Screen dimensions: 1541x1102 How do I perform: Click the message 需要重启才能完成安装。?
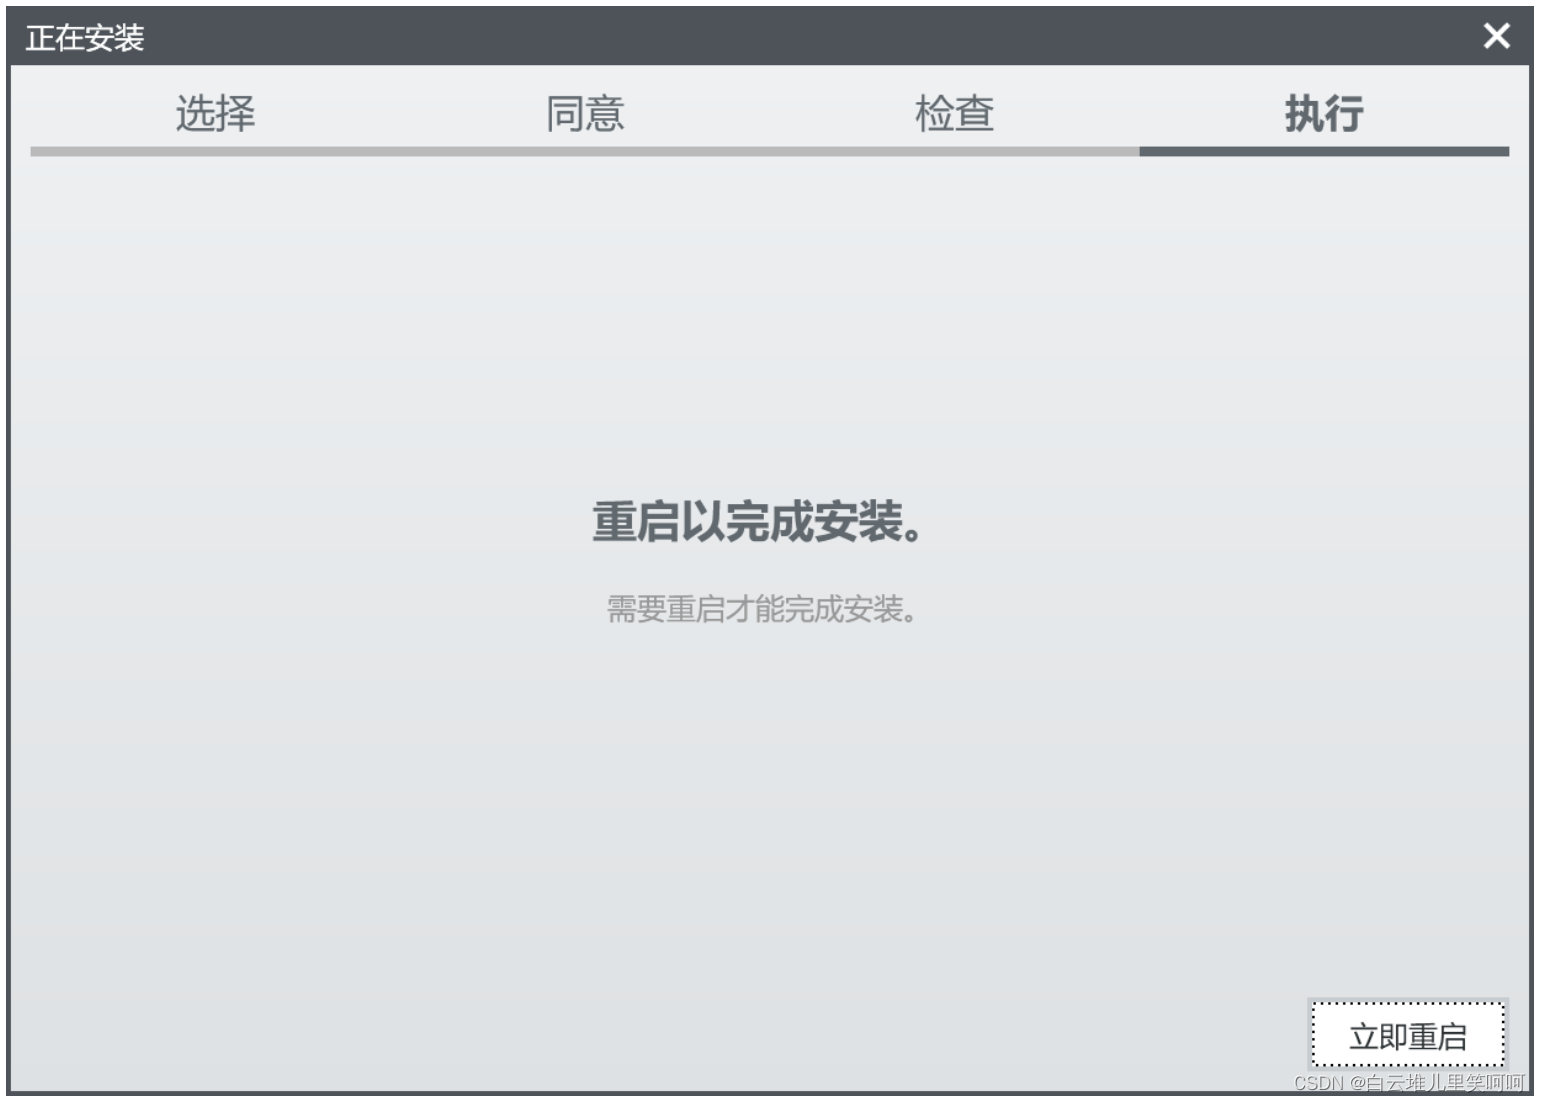tap(762, 608)
